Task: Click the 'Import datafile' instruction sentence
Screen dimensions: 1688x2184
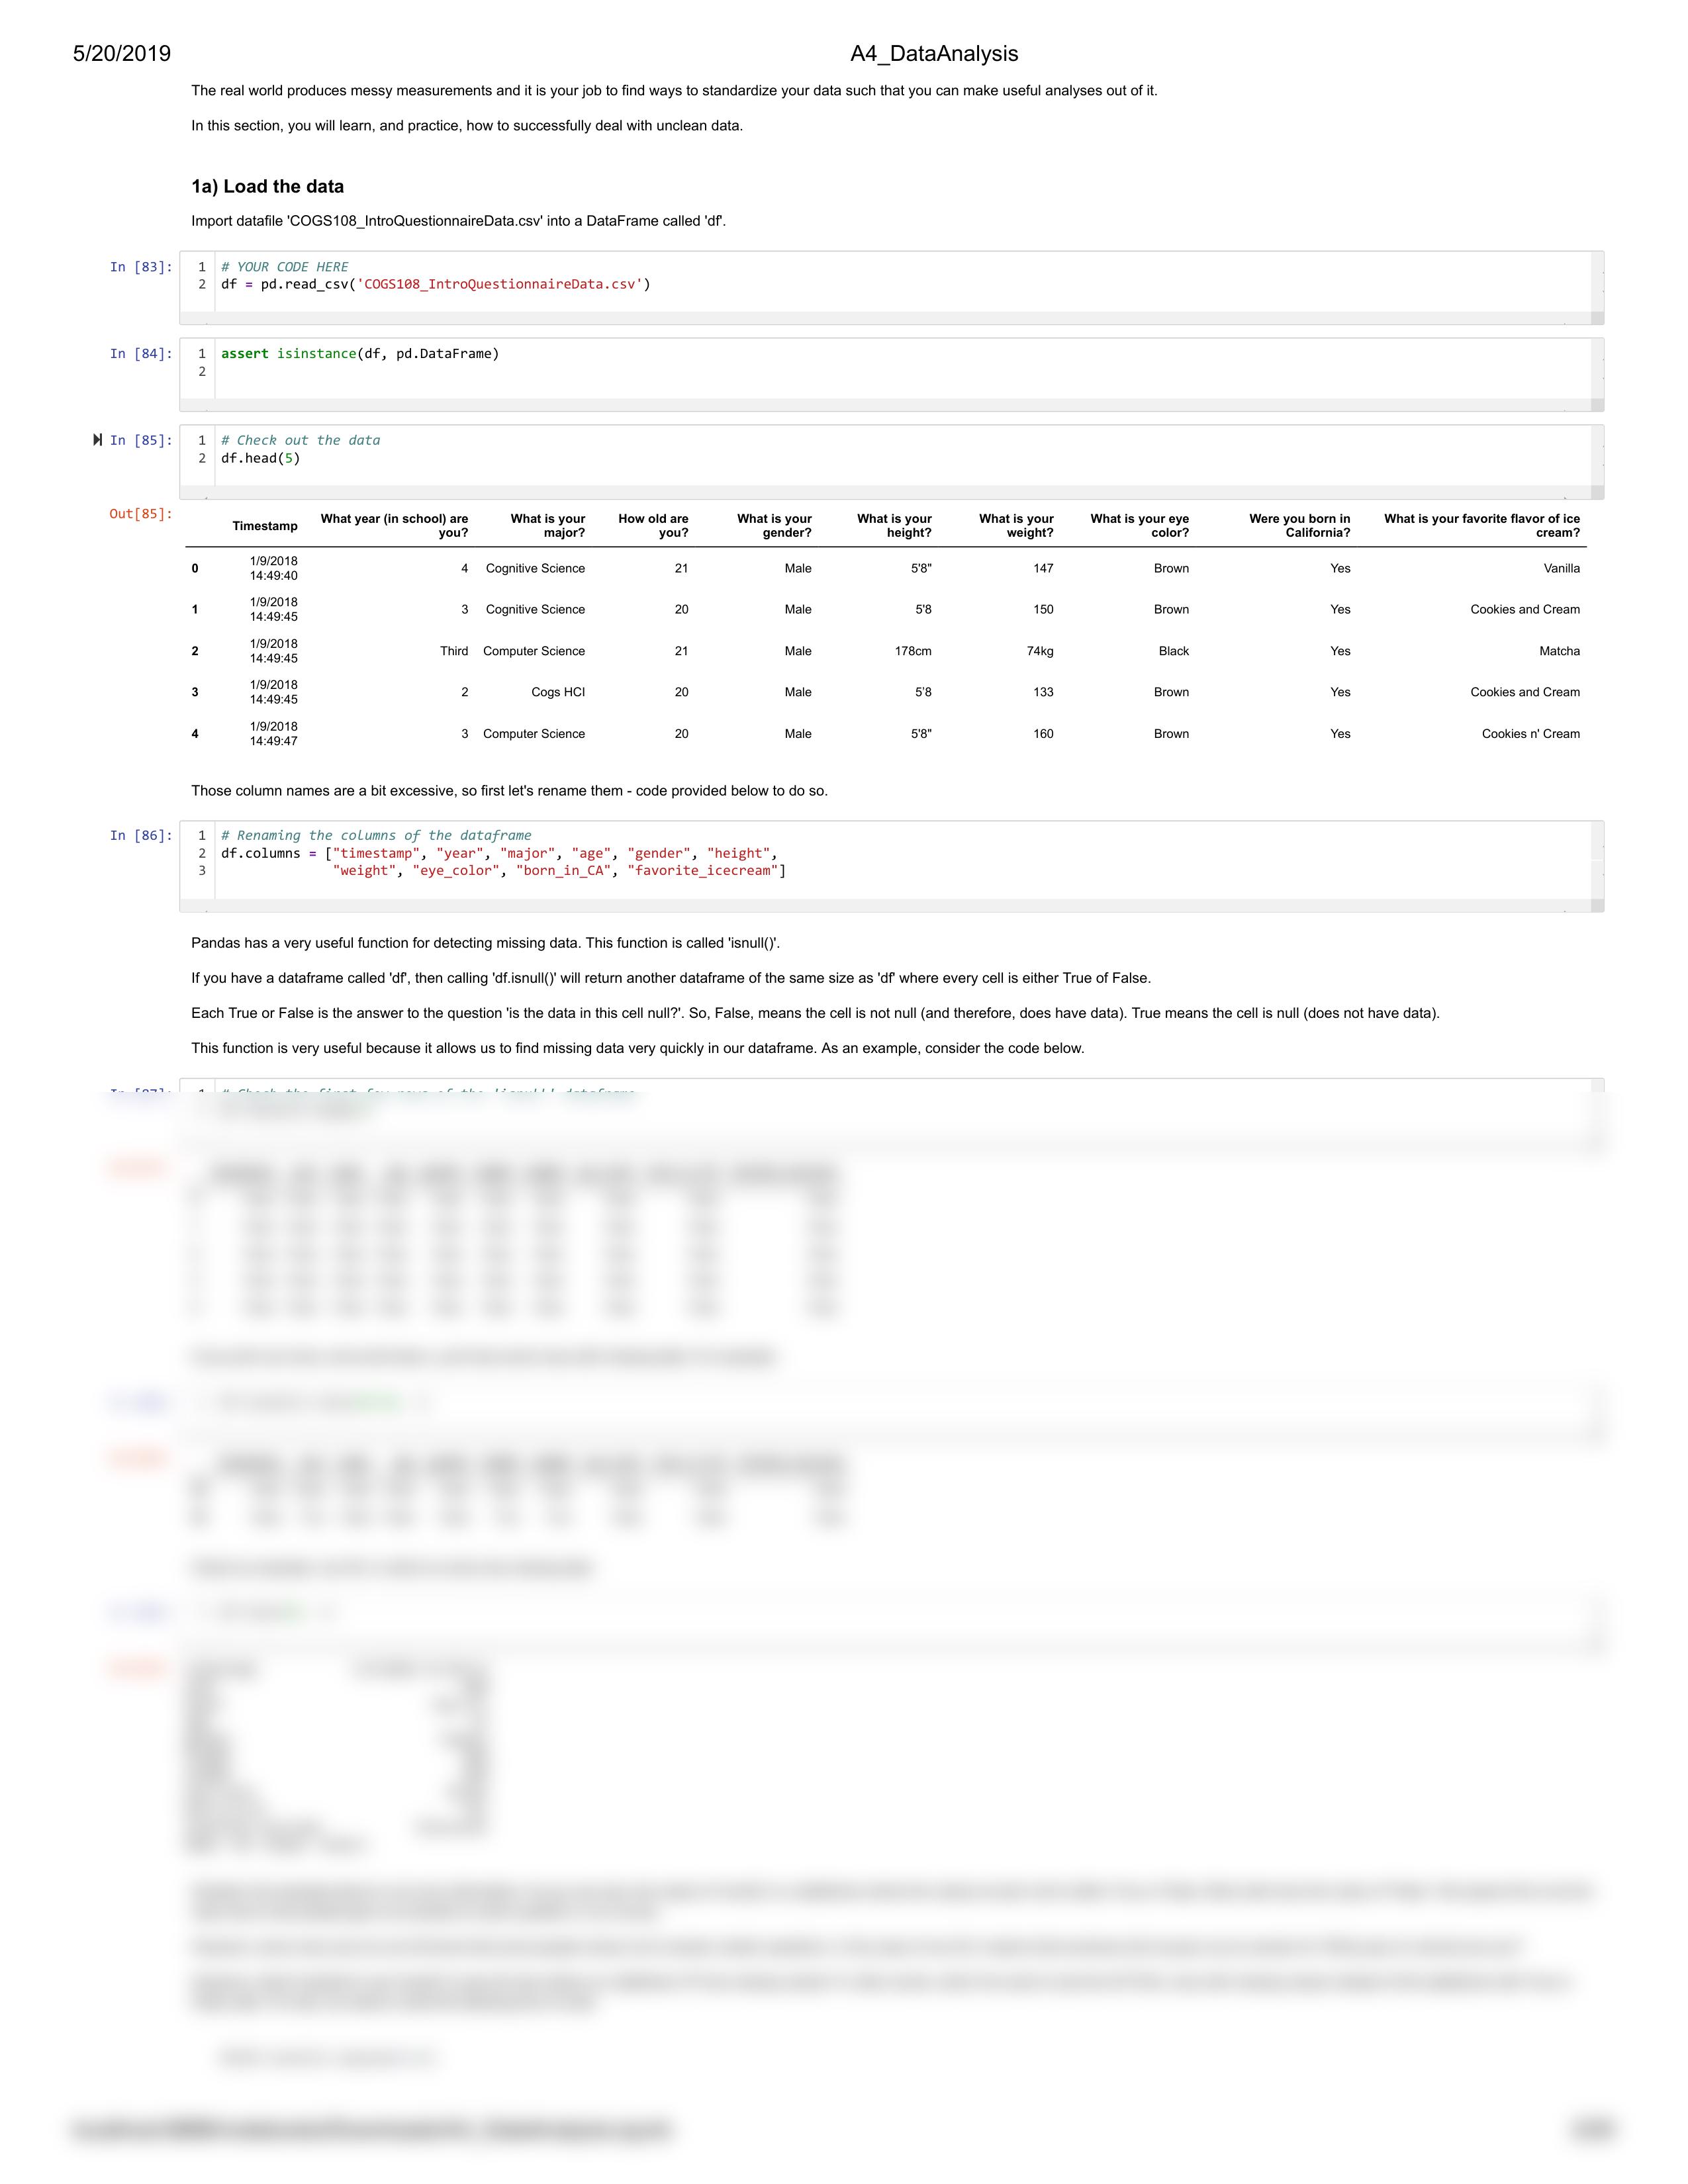Action: pyautogui.click(x=458, y=221)
